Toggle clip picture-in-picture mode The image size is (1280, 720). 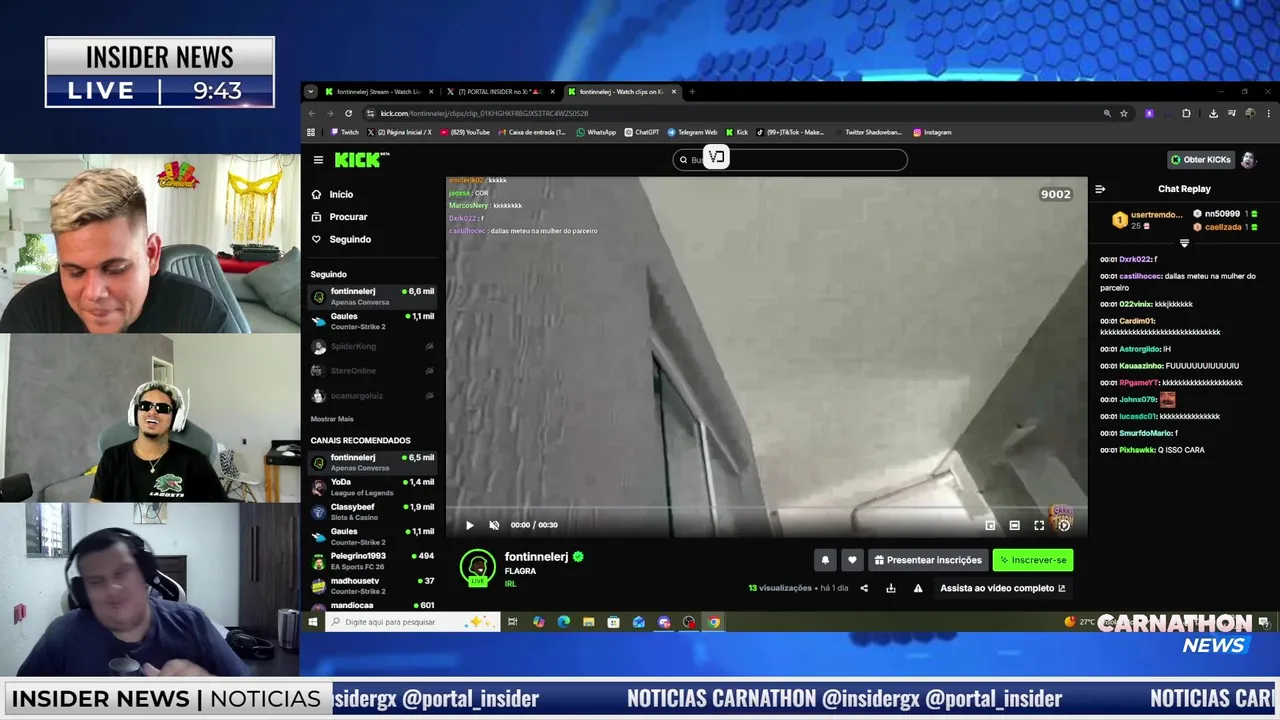tap(990, 525)
